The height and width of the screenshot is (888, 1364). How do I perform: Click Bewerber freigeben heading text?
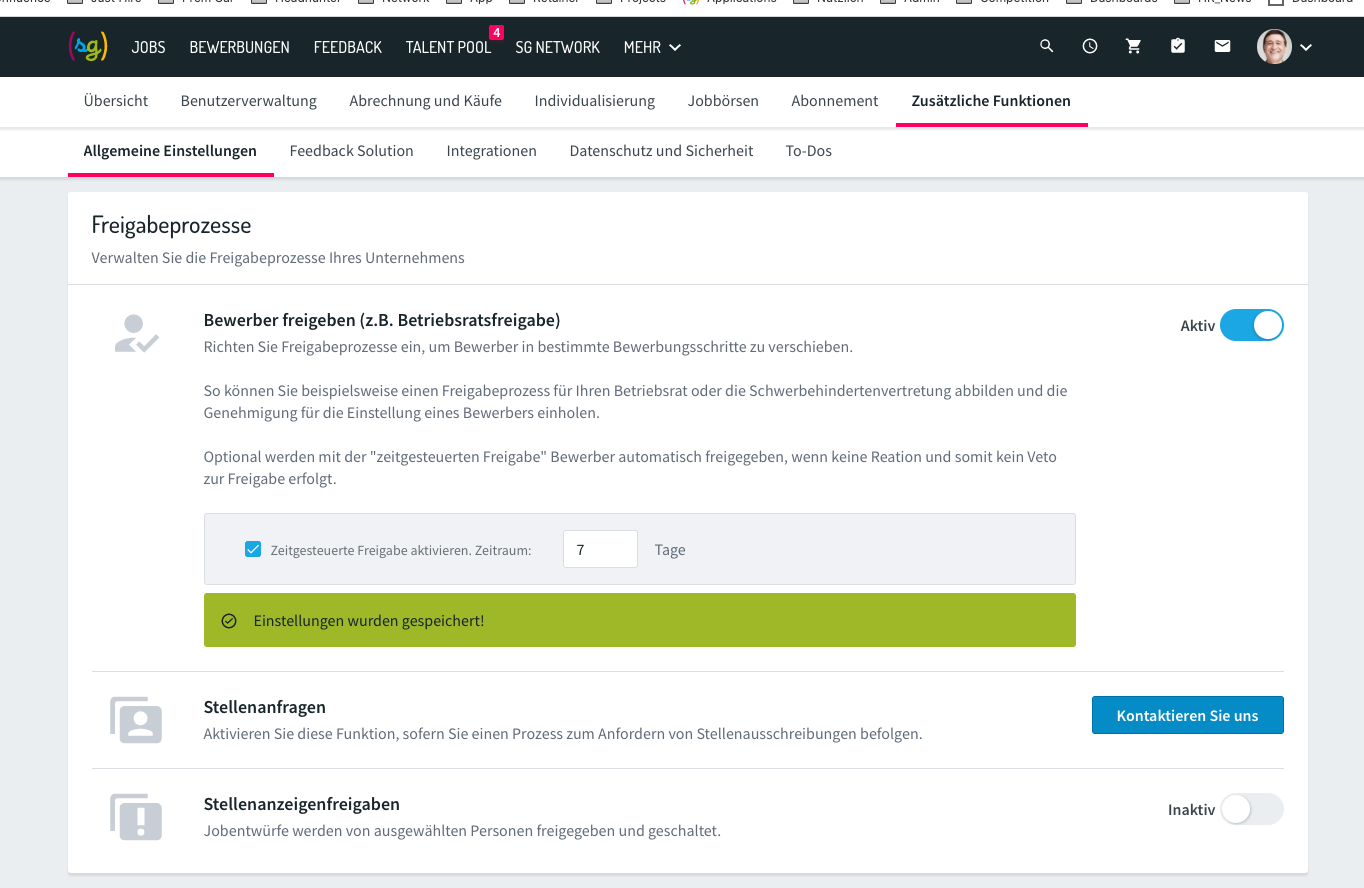pyautogui.click(x=382, y=320)
